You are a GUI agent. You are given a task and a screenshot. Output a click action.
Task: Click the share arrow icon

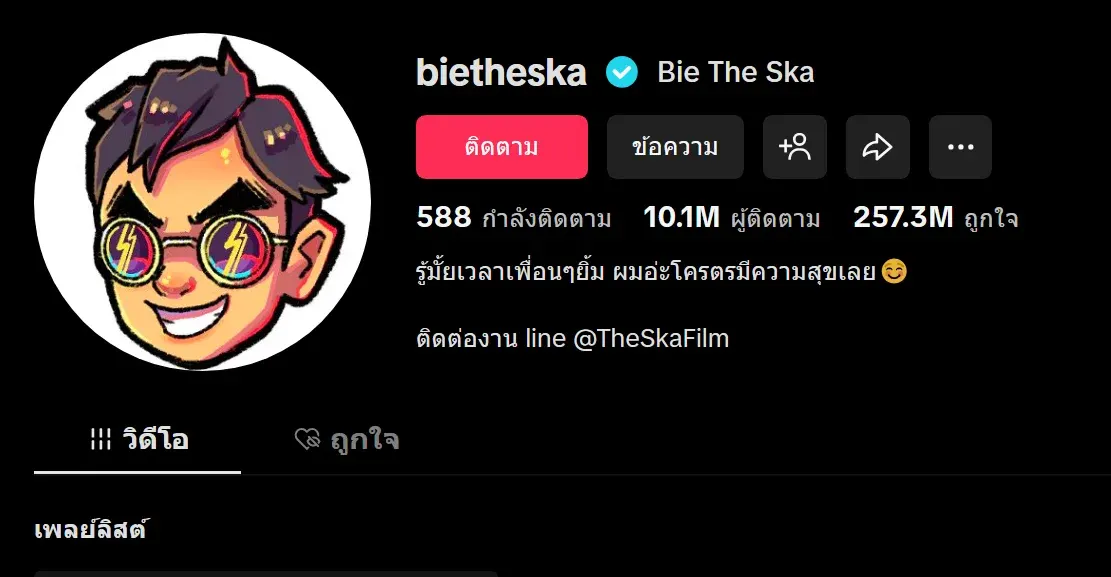click(878, 147)
